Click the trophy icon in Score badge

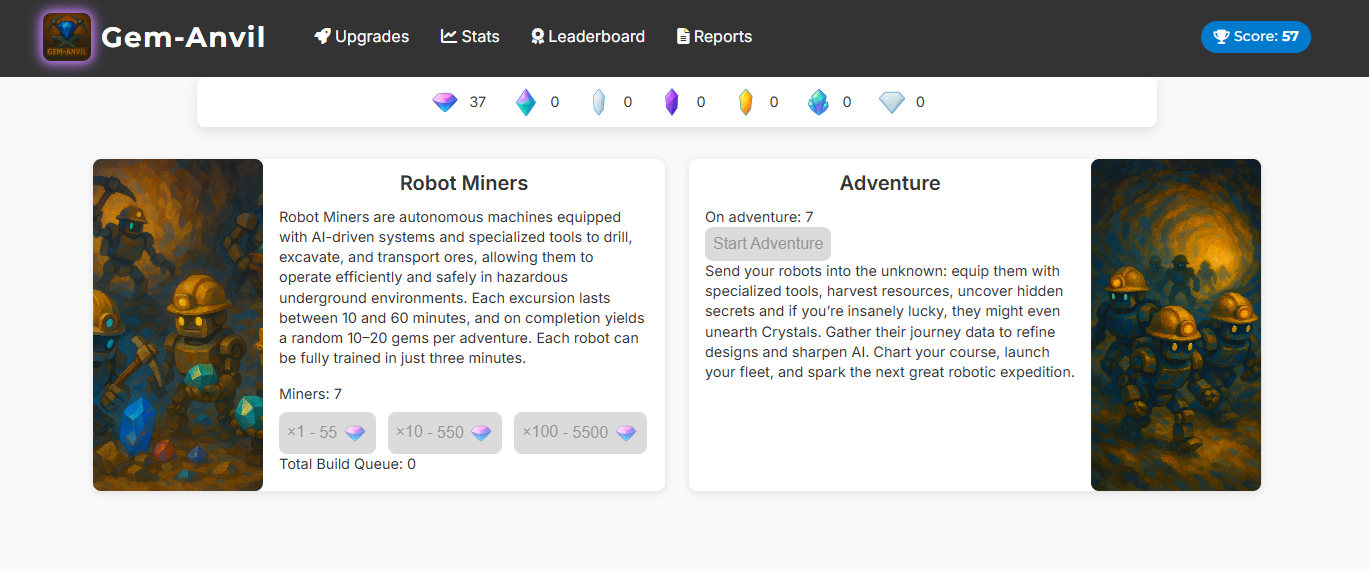pyautogui.click(x=1221, y=37)
